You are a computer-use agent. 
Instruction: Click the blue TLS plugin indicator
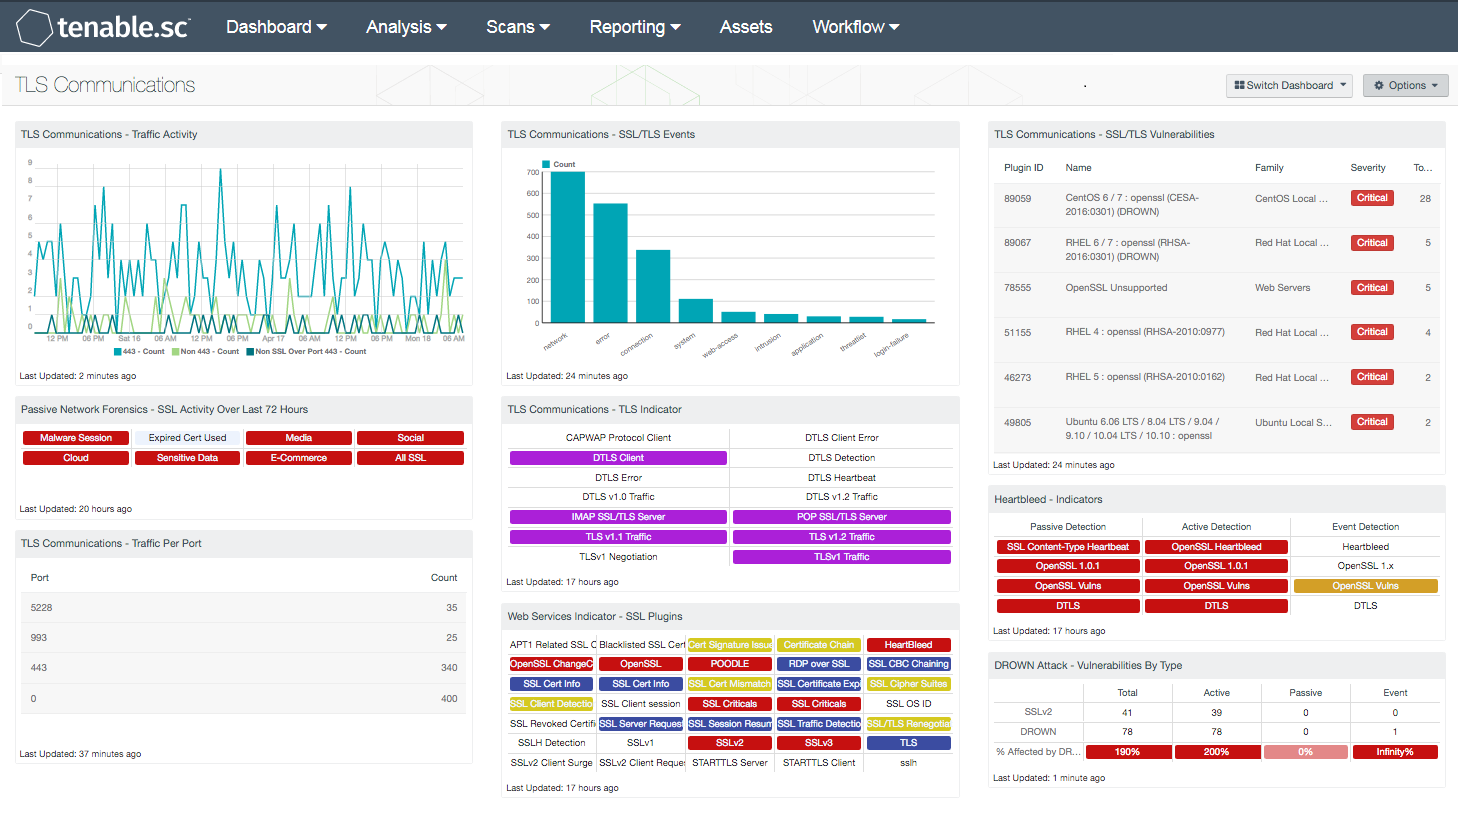click(x=908, y=743)
